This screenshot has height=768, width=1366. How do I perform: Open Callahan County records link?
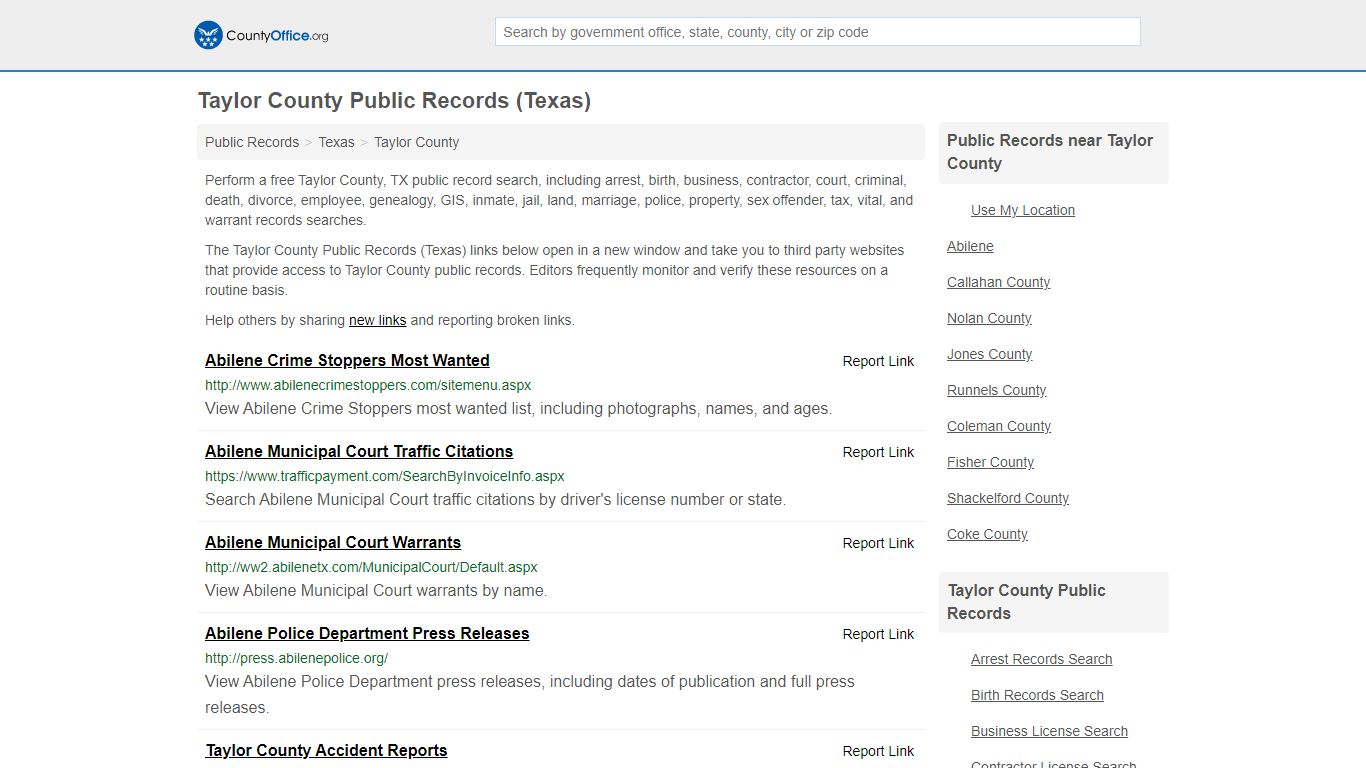tap(998, 282)
